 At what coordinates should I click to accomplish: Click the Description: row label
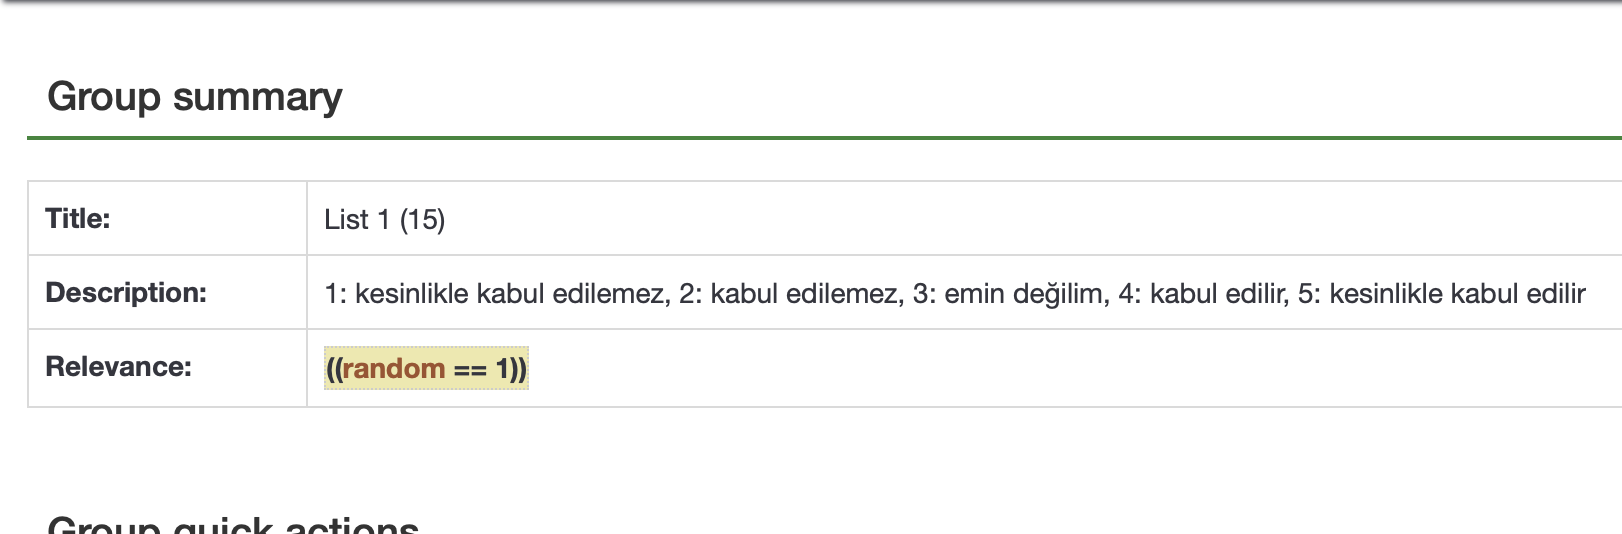click(x=126, y=293)
